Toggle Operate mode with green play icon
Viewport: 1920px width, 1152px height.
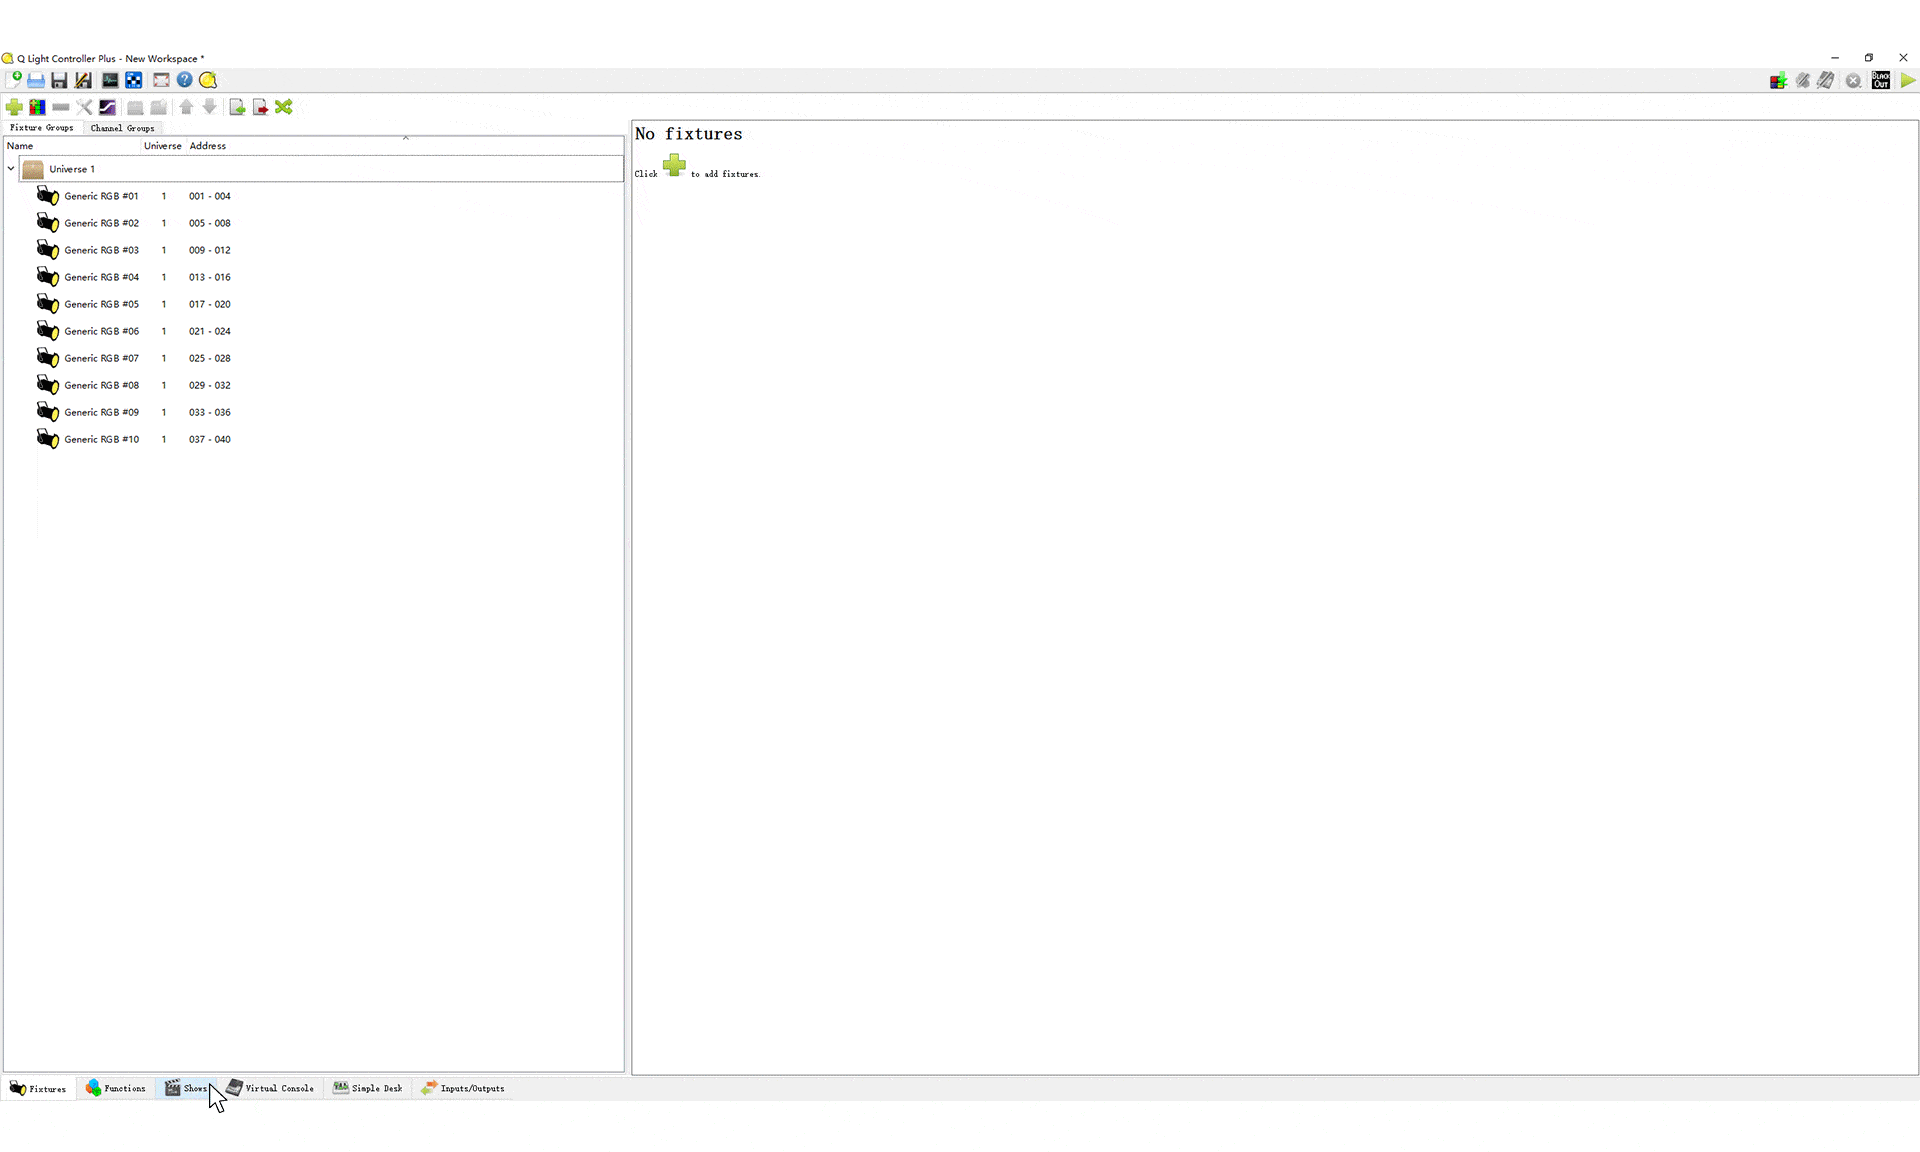[x=1908, y=80]
